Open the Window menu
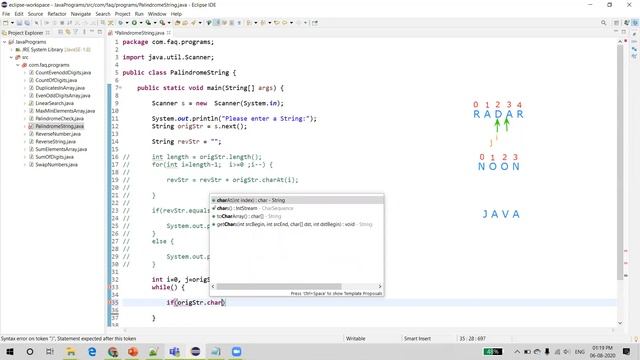640x360 pixels. 157,14
